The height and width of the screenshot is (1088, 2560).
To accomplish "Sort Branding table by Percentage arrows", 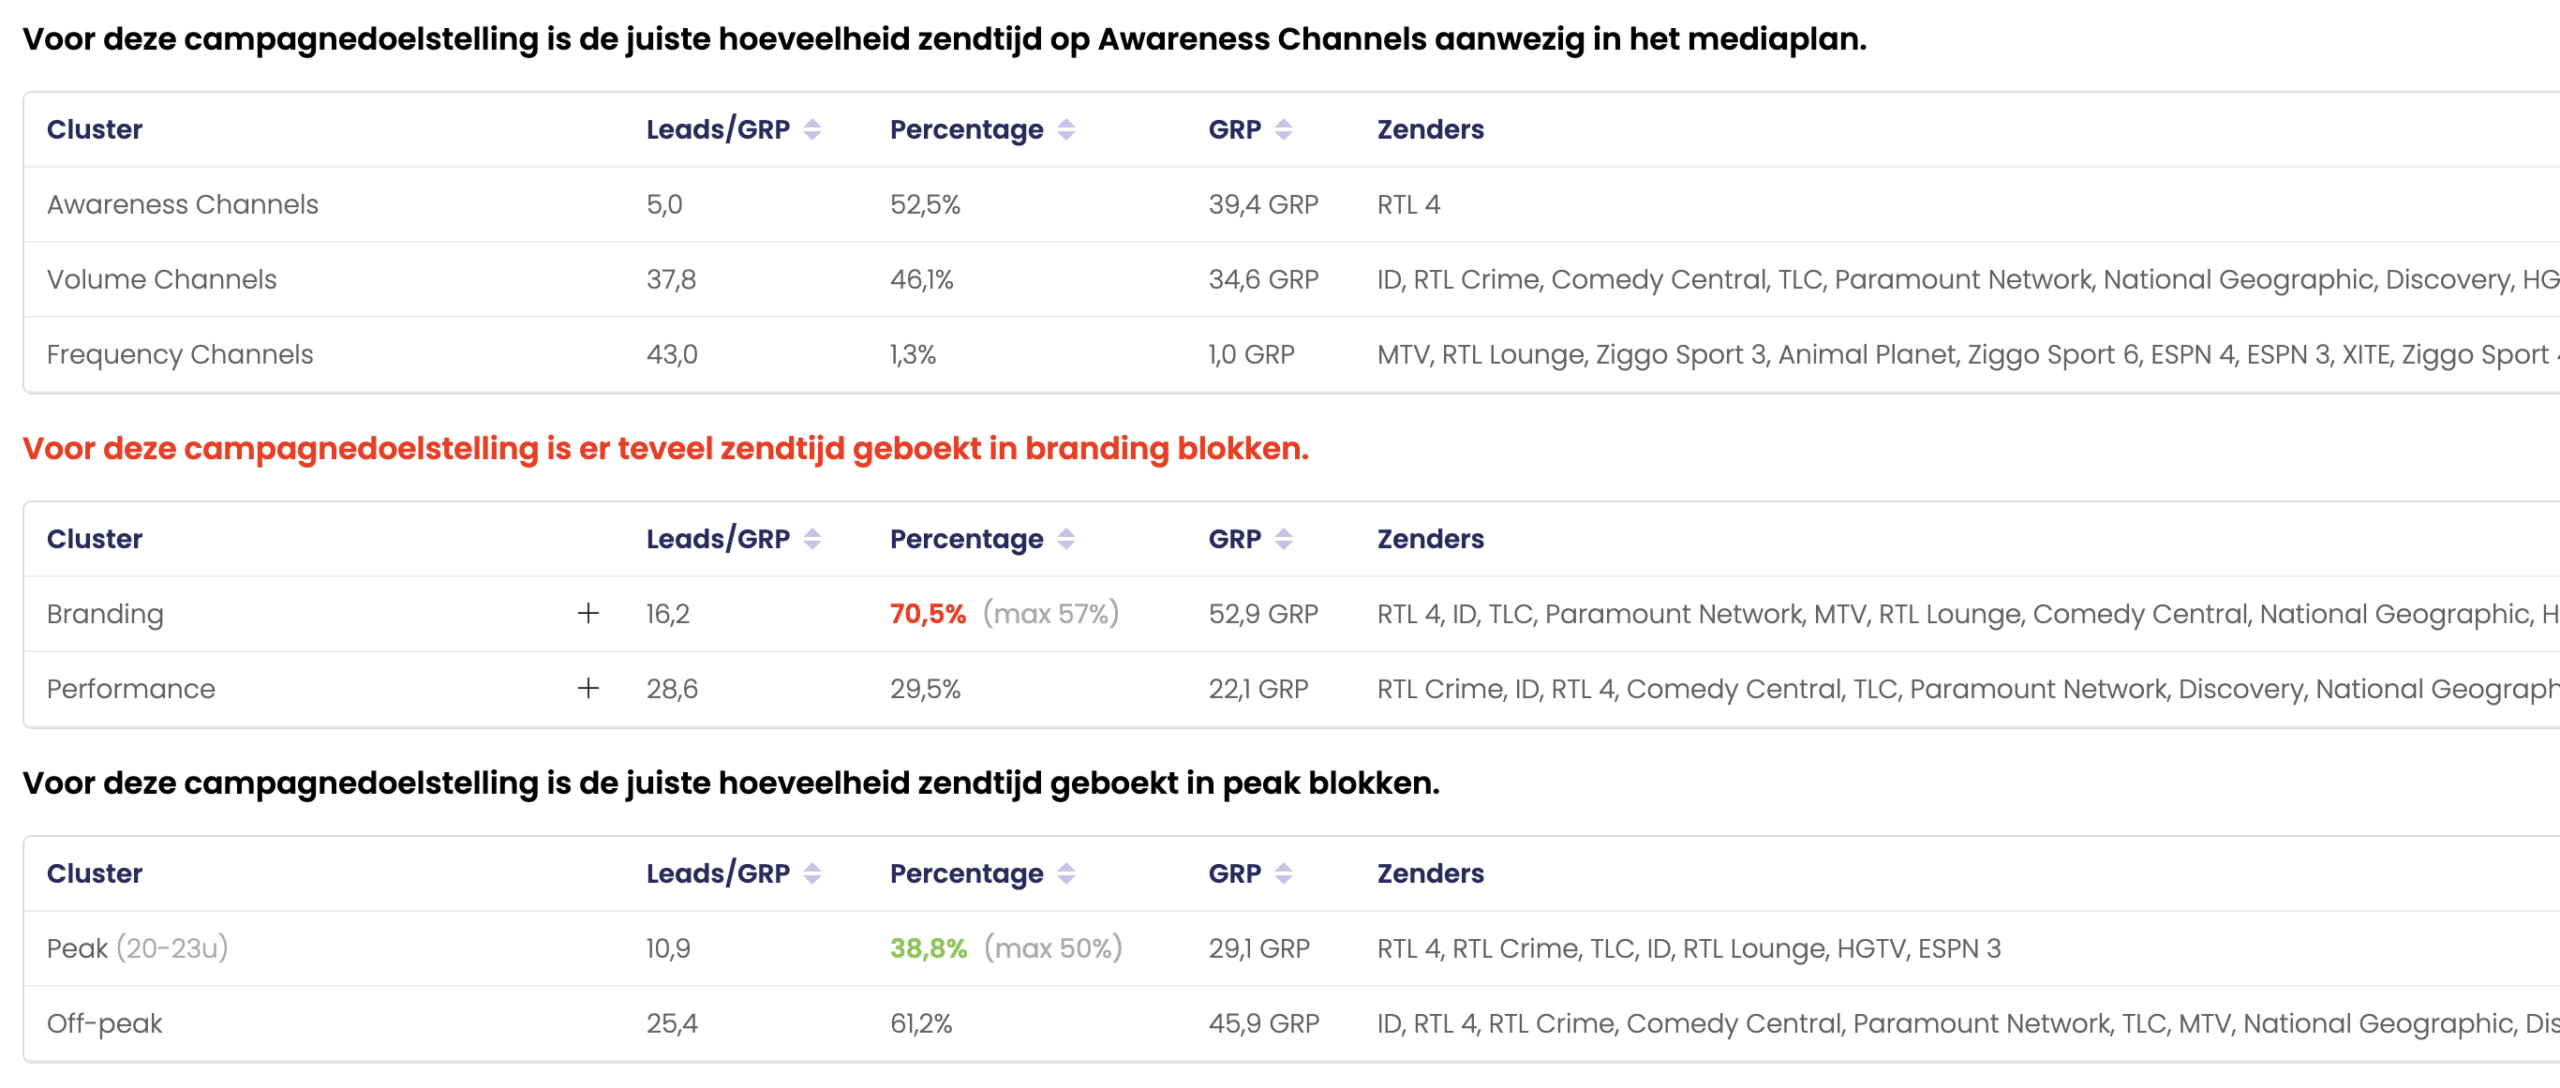I will click(1066, 539).
